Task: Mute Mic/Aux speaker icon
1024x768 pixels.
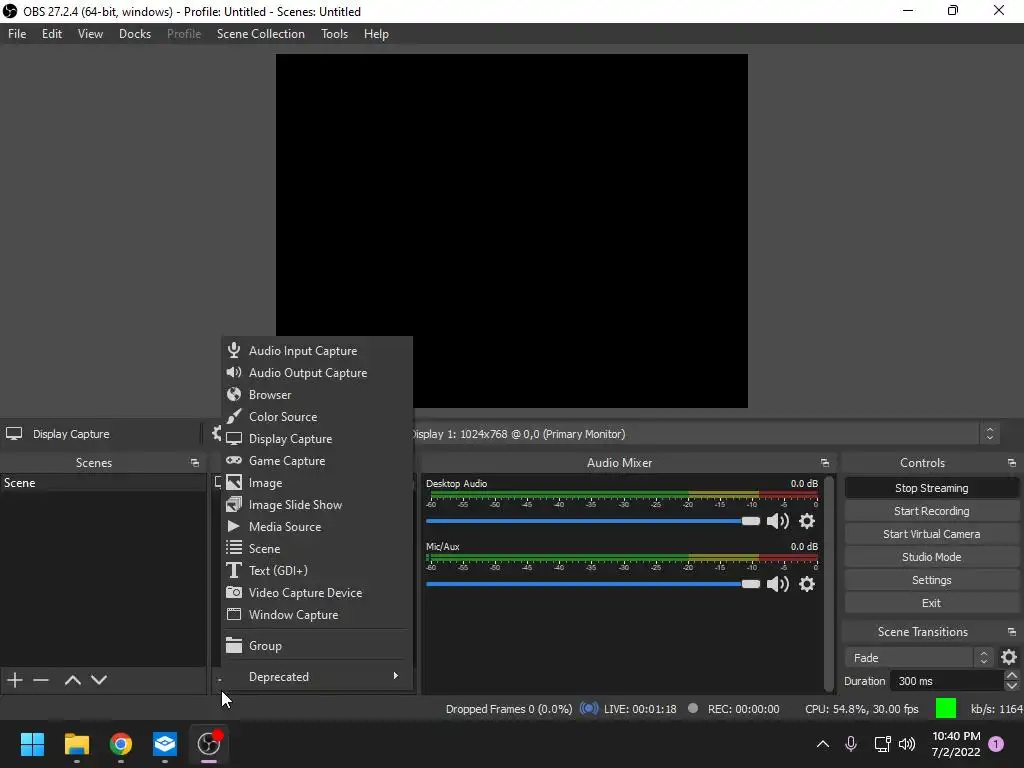Action: click(x=777, y=584)
